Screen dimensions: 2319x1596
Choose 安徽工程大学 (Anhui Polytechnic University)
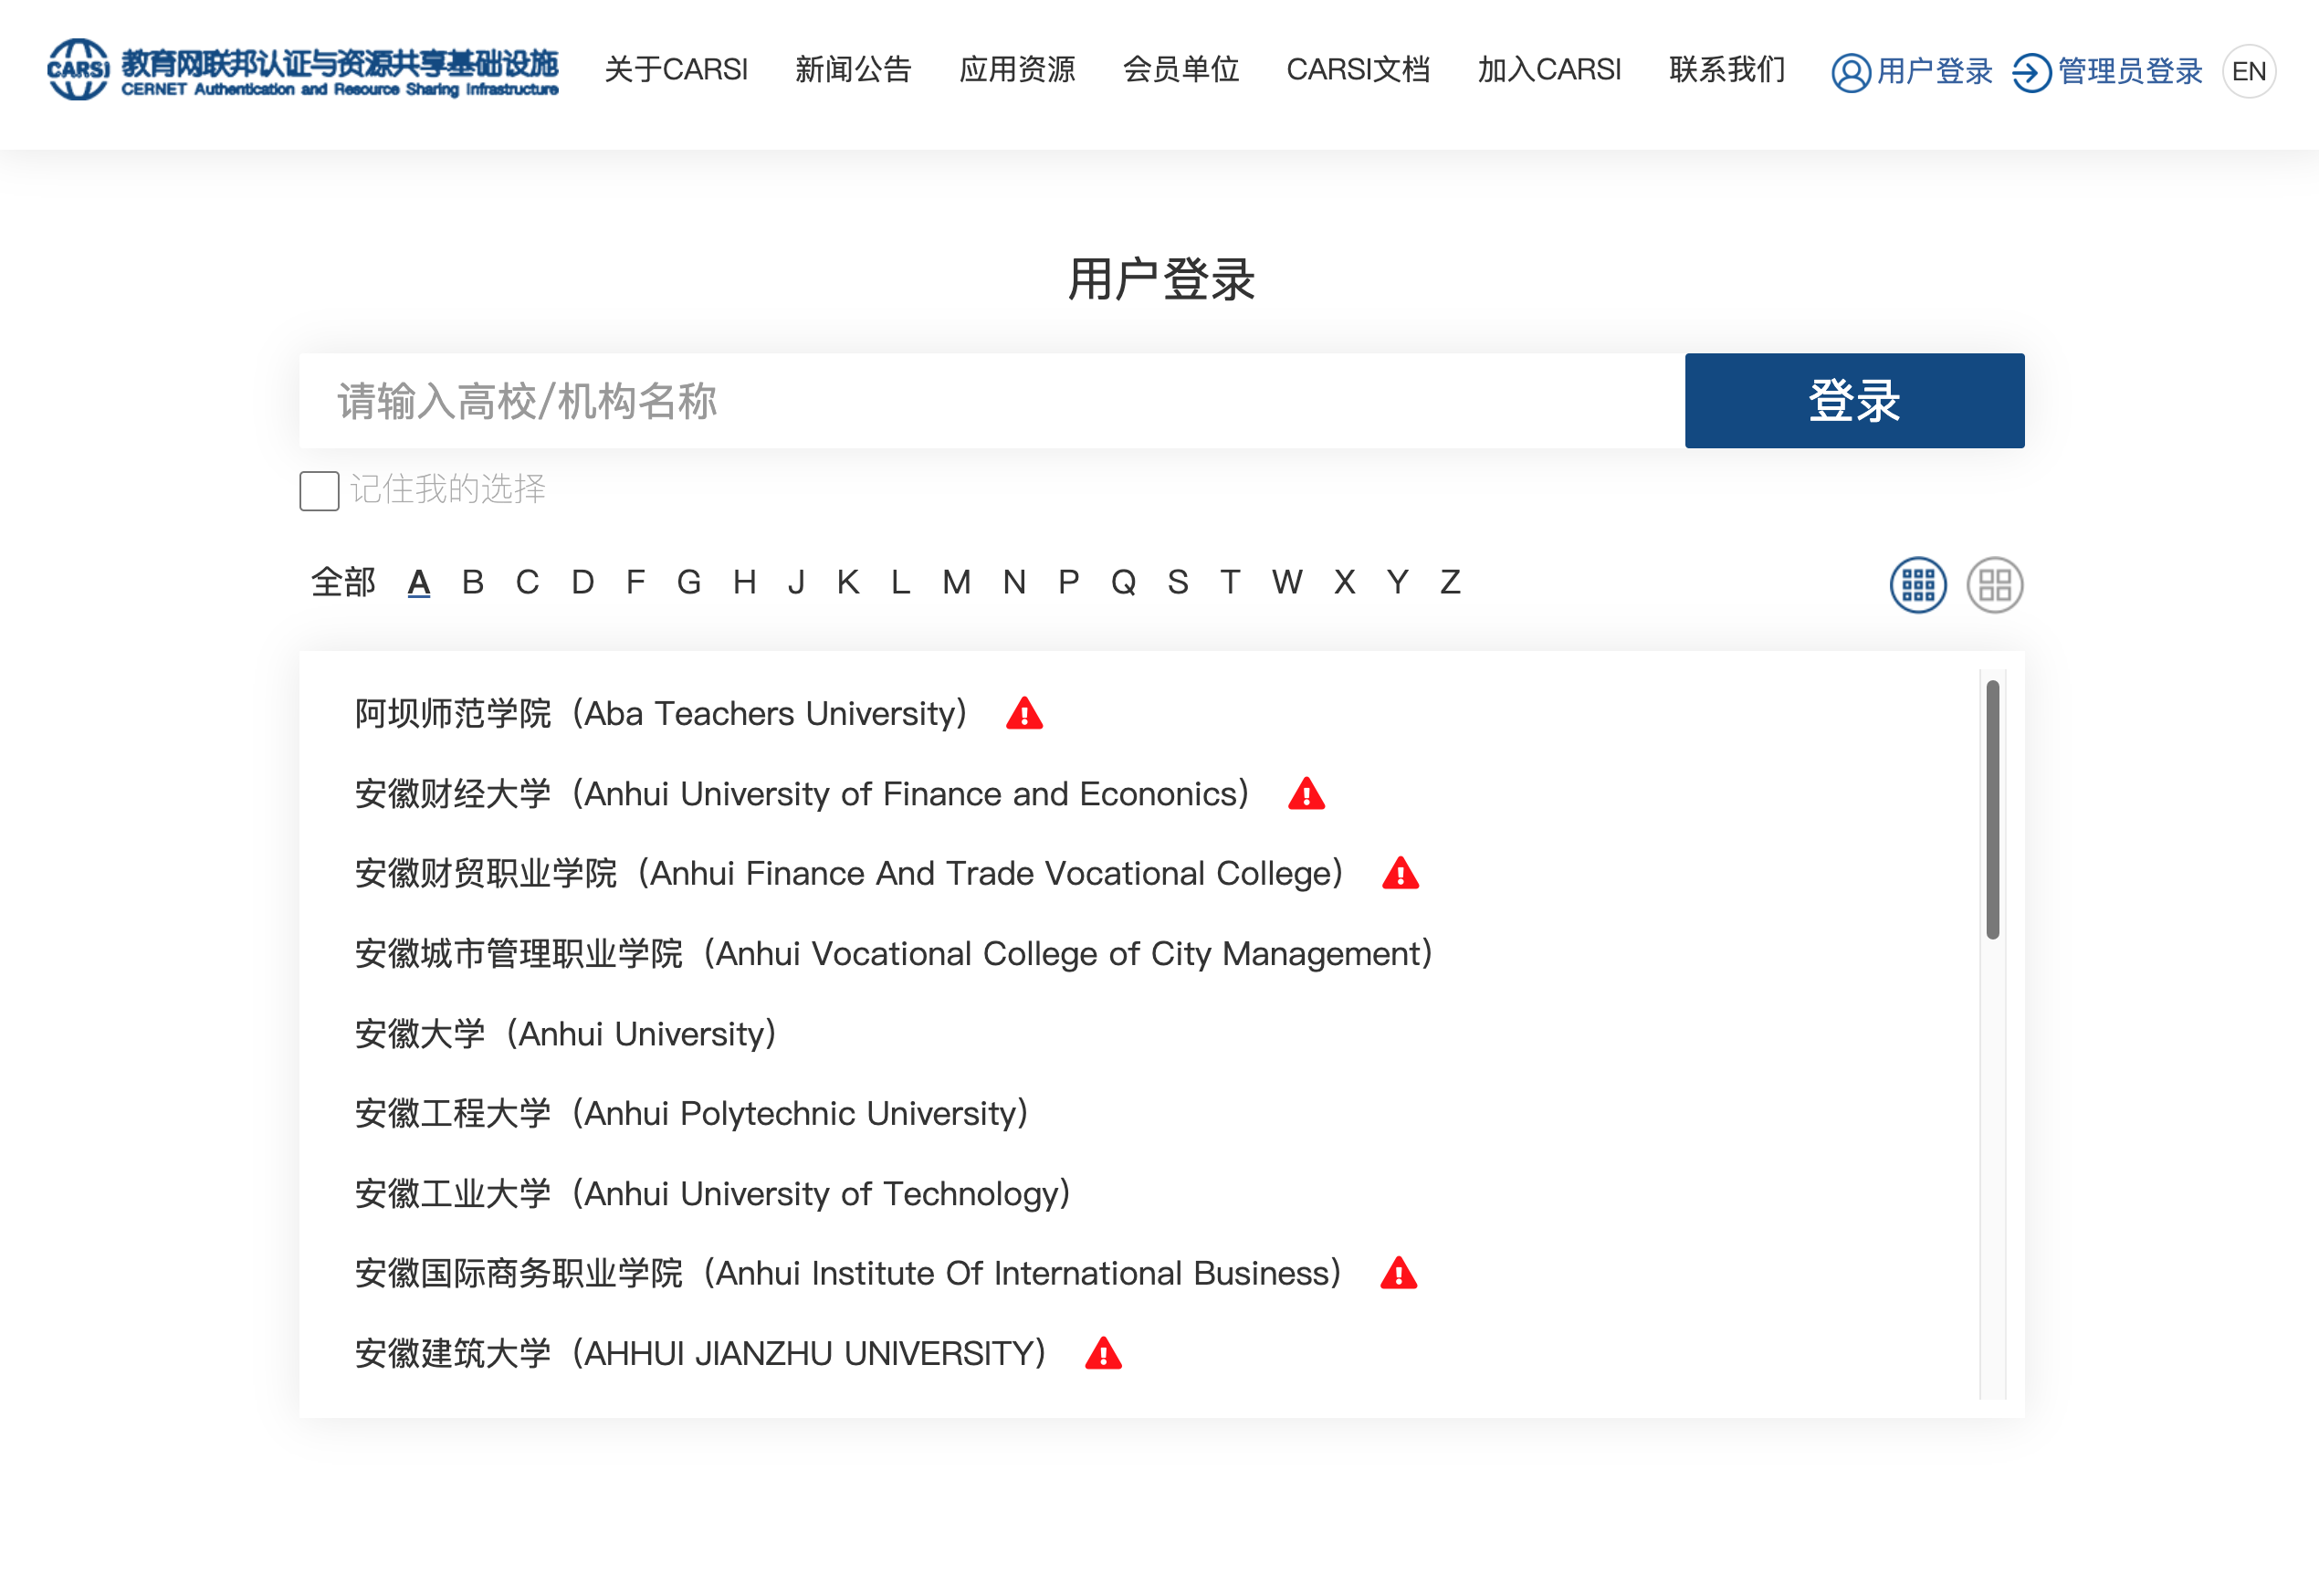click(693, 1114)
